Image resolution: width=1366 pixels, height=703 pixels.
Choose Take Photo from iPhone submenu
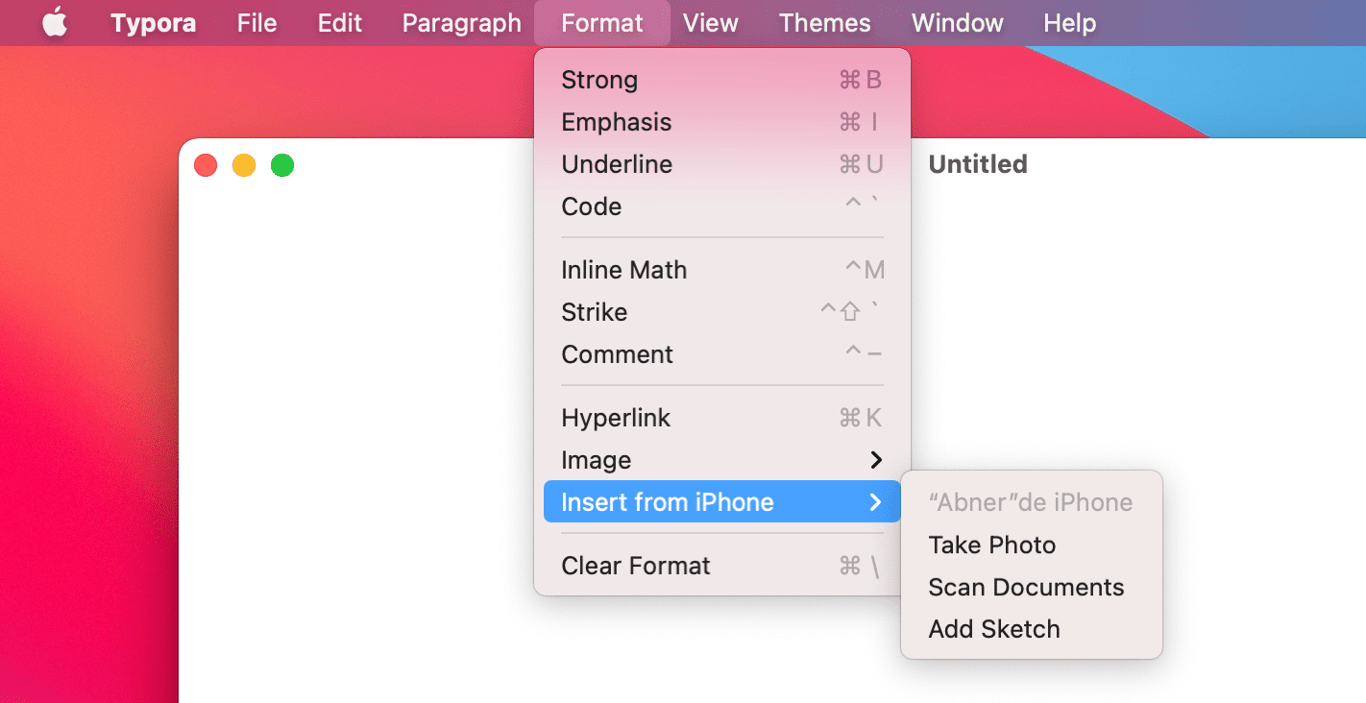(x=992, y=545)
